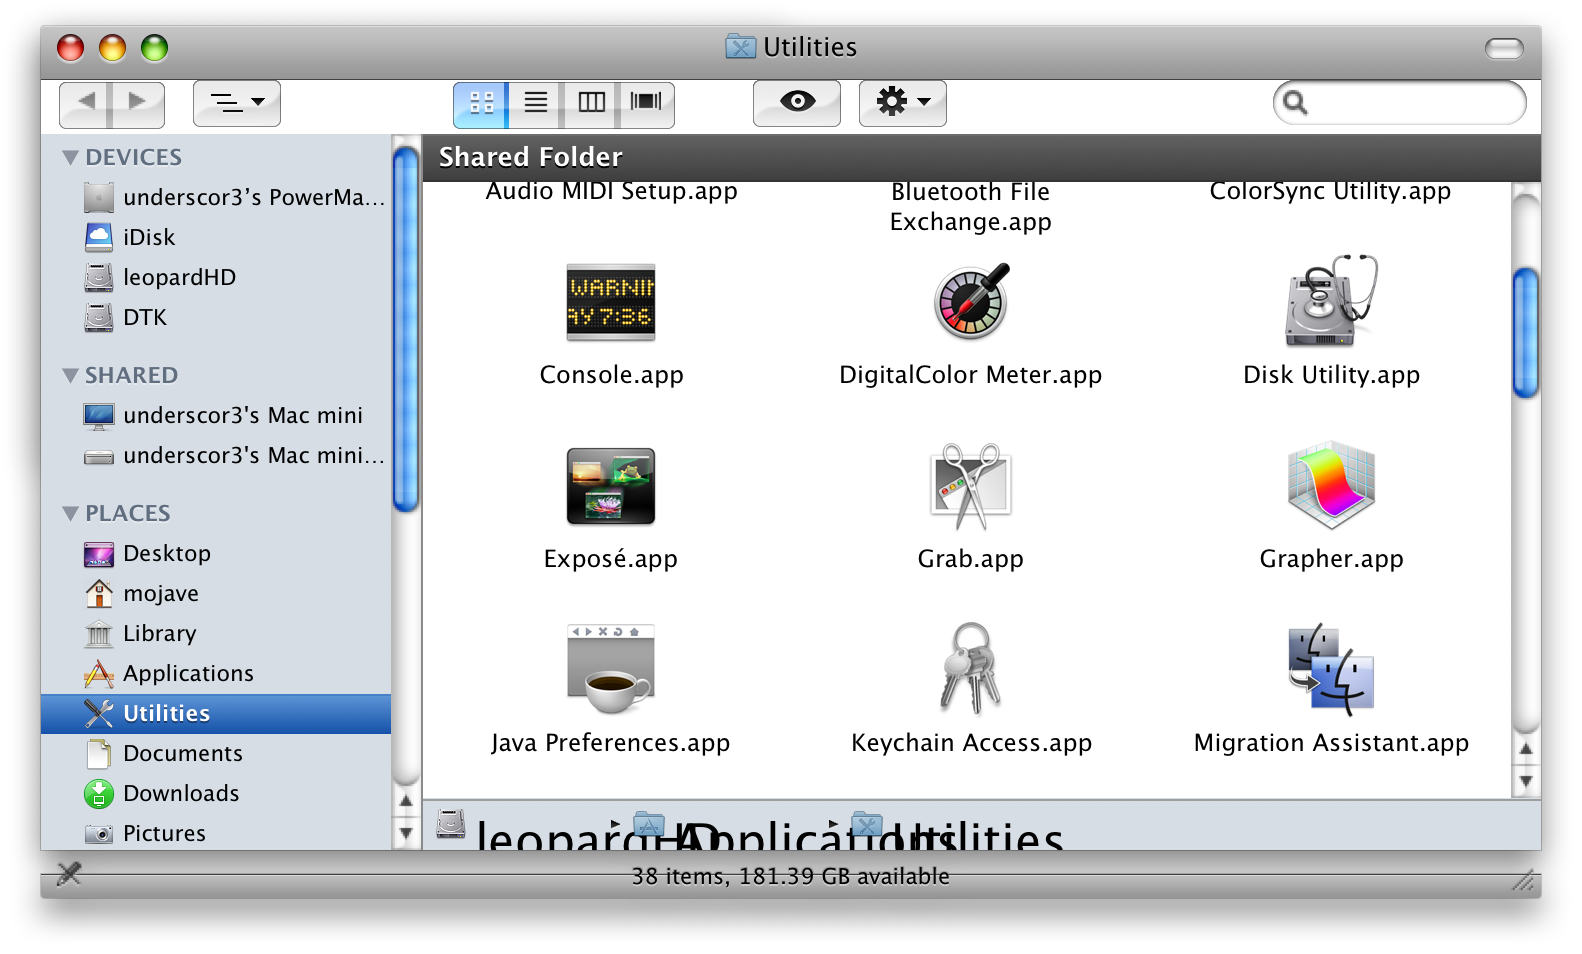Viewport: 1582px width, 954px height.
Task: Click the Bluetooth File Exchange.app label
Action: 971,207
